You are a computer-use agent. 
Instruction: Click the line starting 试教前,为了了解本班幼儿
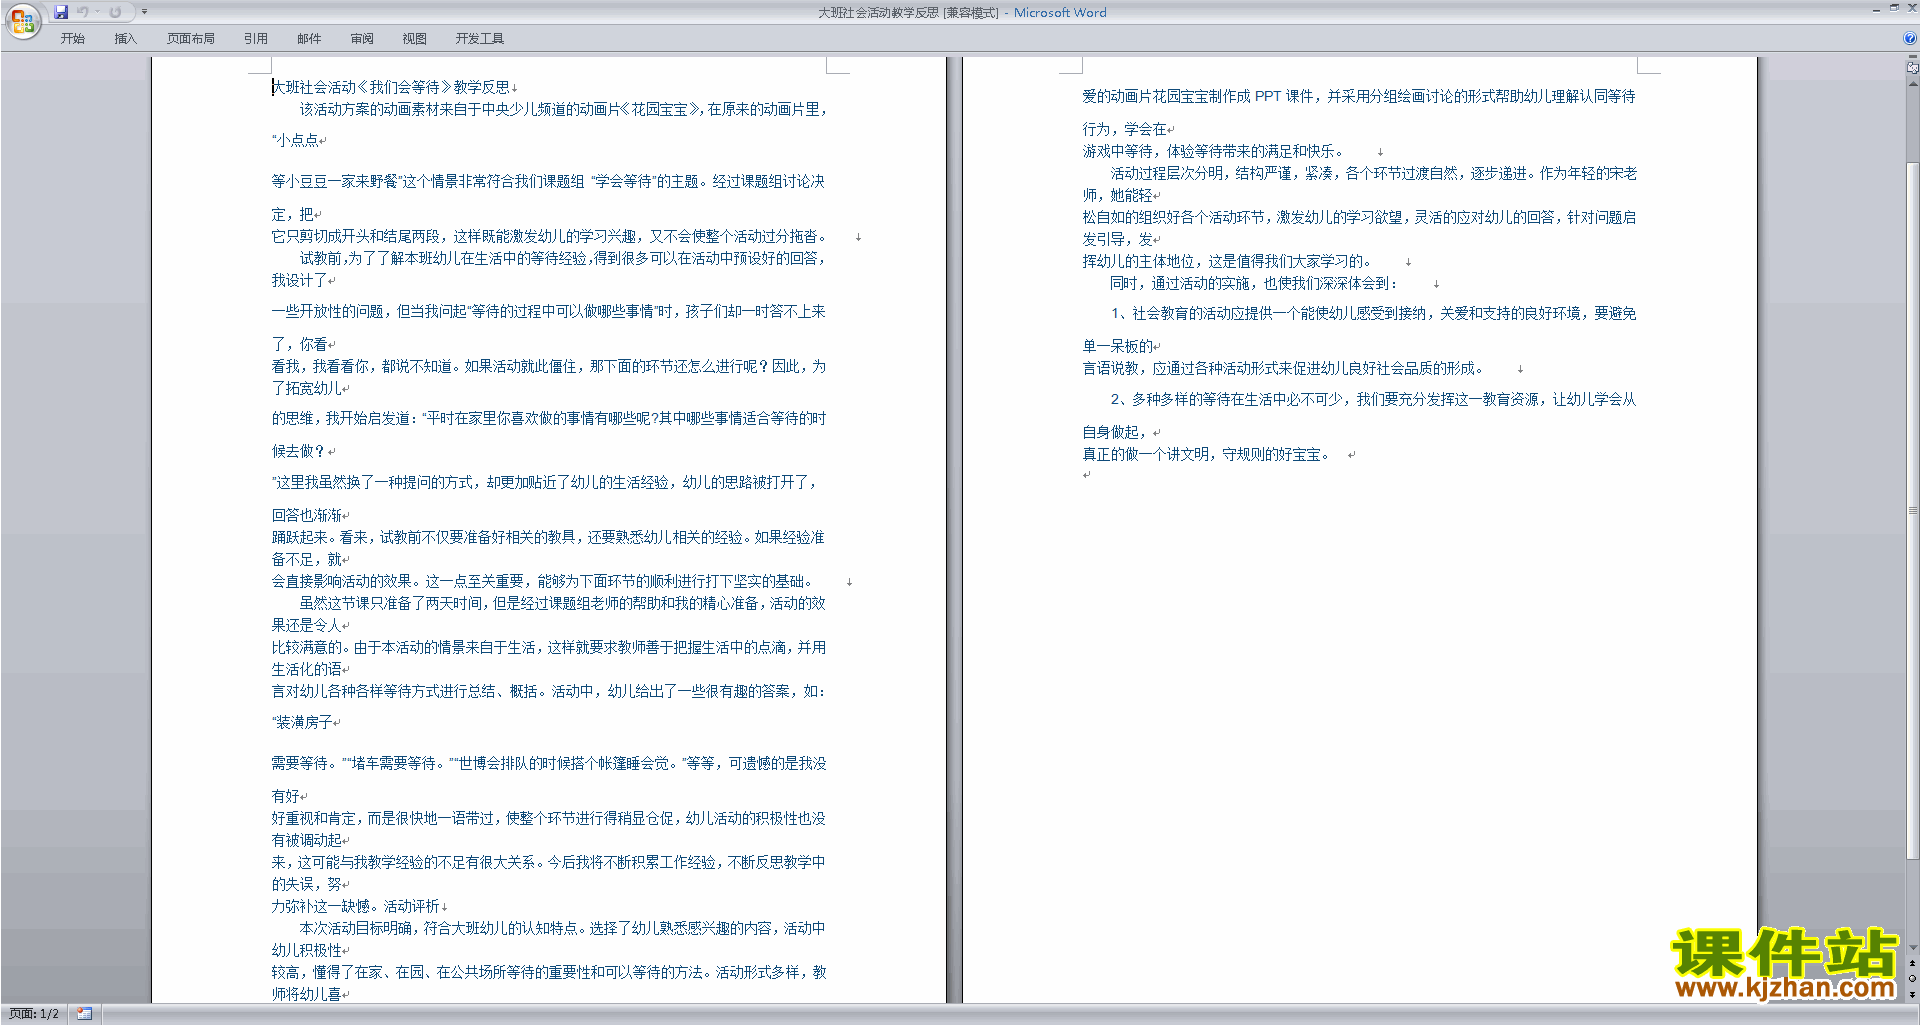click(x=563, y=259)
